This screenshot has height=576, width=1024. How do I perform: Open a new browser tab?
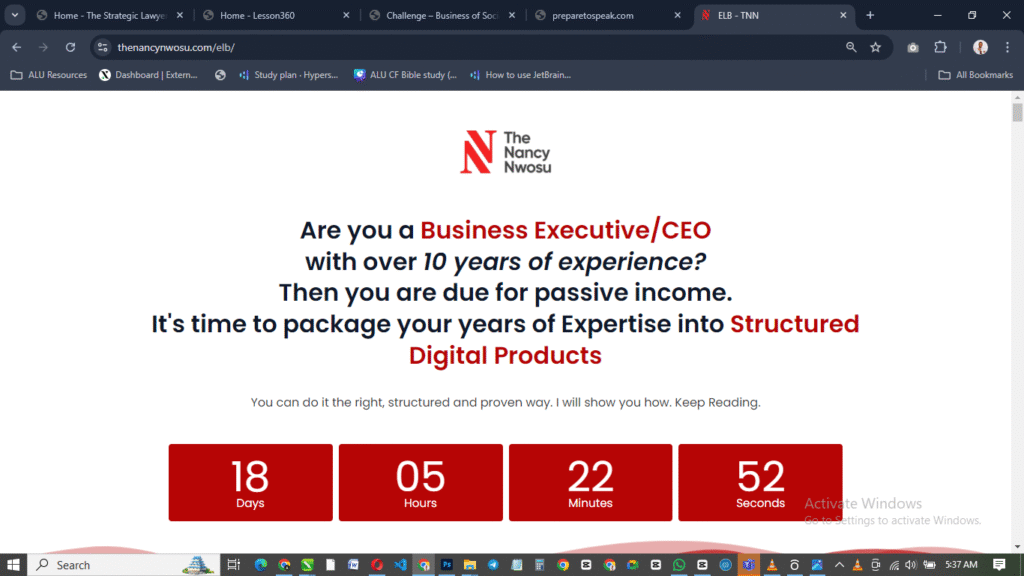click(x=870, y=15)
